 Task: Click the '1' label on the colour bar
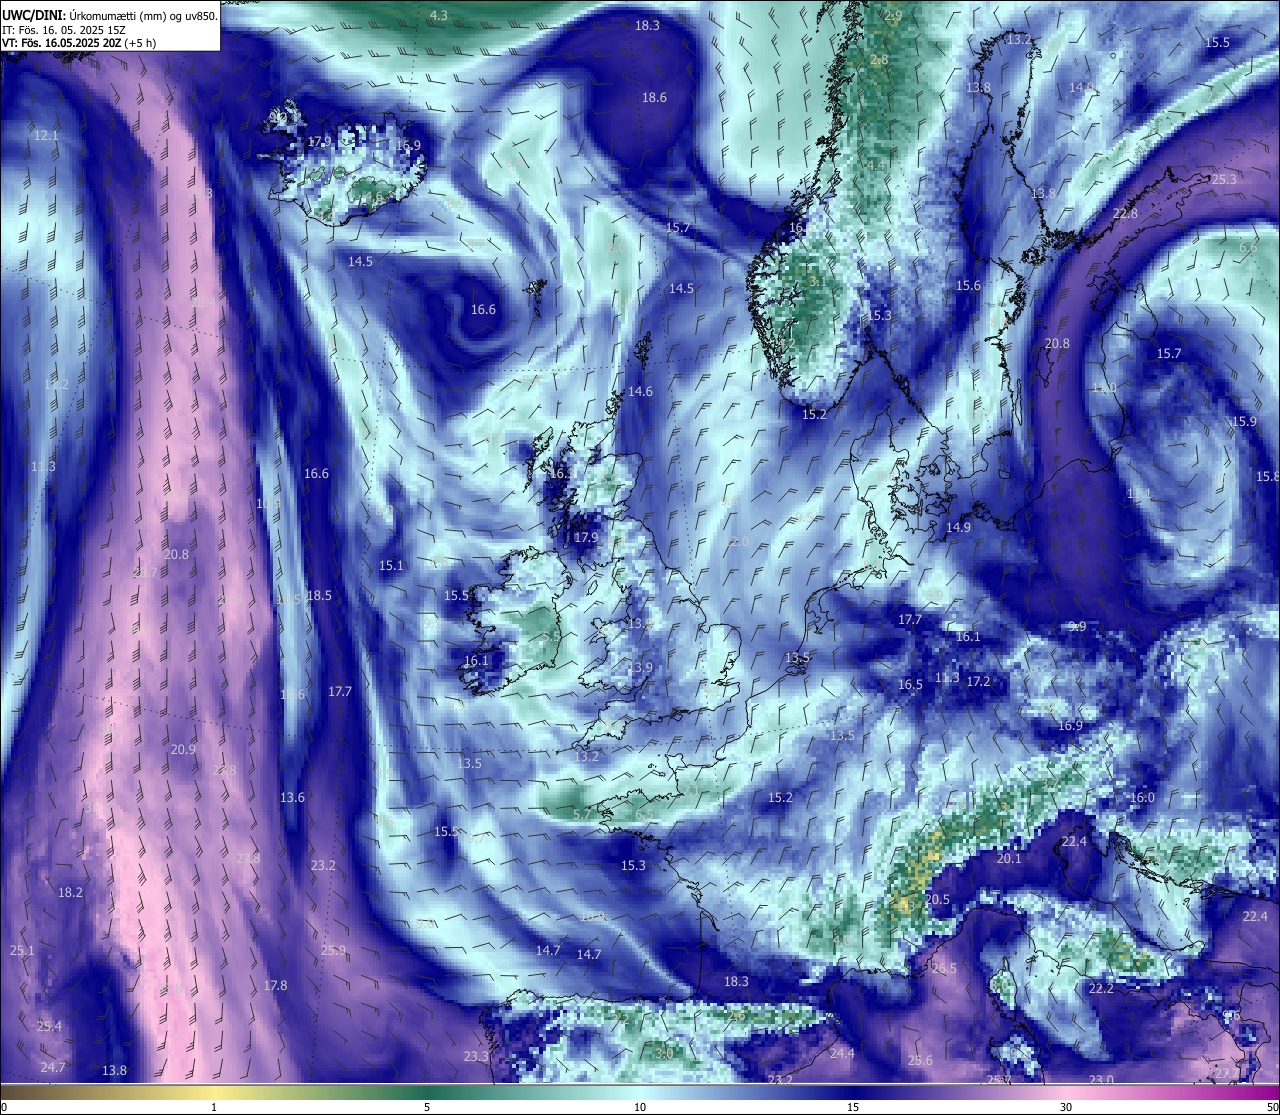214,1107
